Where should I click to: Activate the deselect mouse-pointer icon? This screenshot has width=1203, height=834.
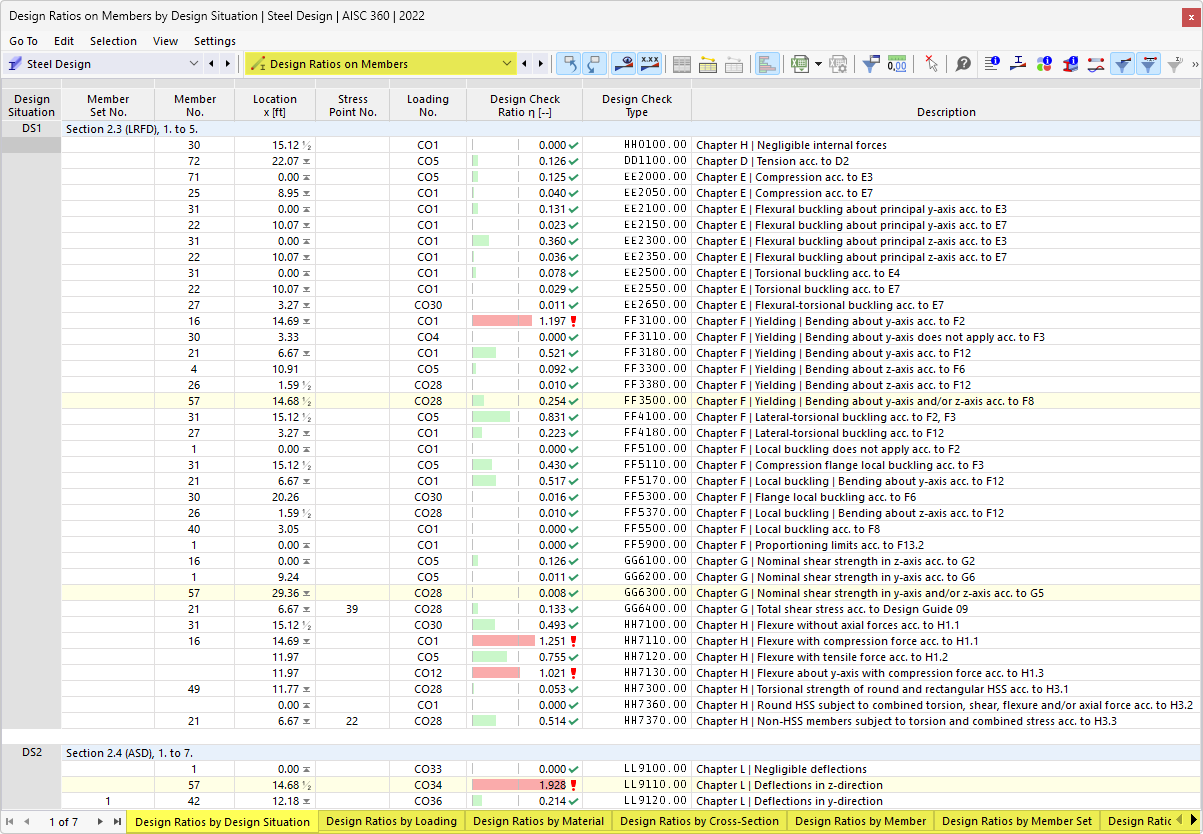932,63
